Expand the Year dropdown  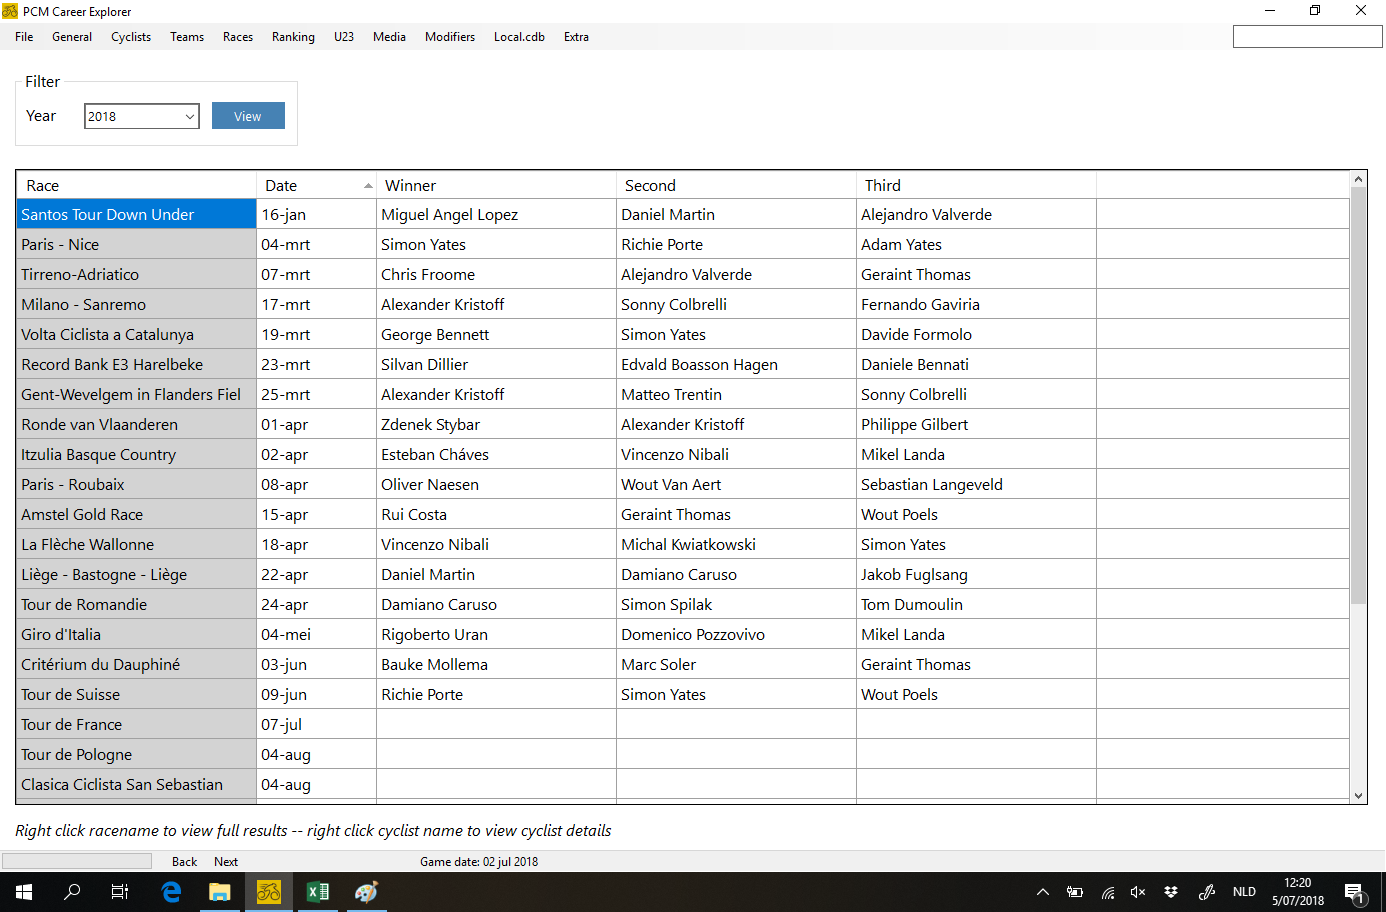coord(189,117)
